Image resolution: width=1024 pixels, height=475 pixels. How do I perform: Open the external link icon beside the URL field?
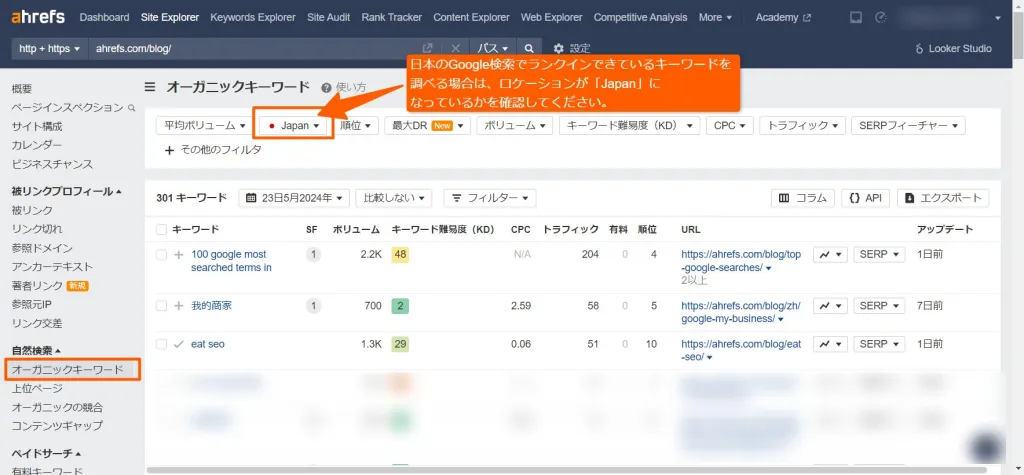point(428,48)
